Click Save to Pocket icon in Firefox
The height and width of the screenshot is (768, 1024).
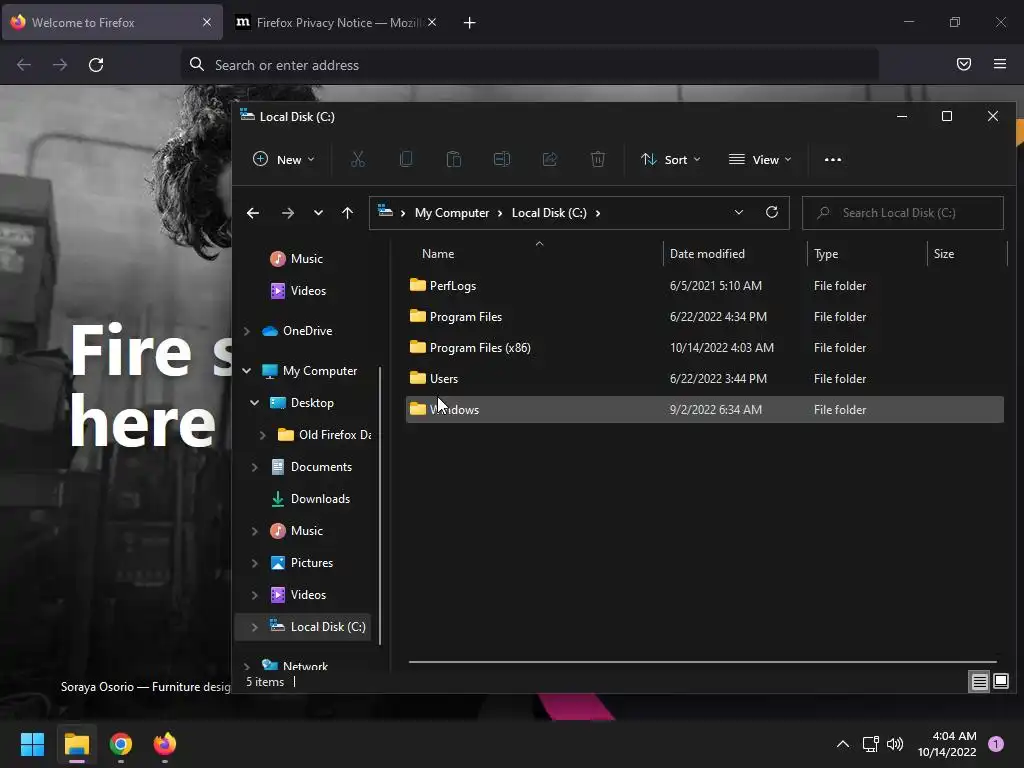click(x=963, y=64)
